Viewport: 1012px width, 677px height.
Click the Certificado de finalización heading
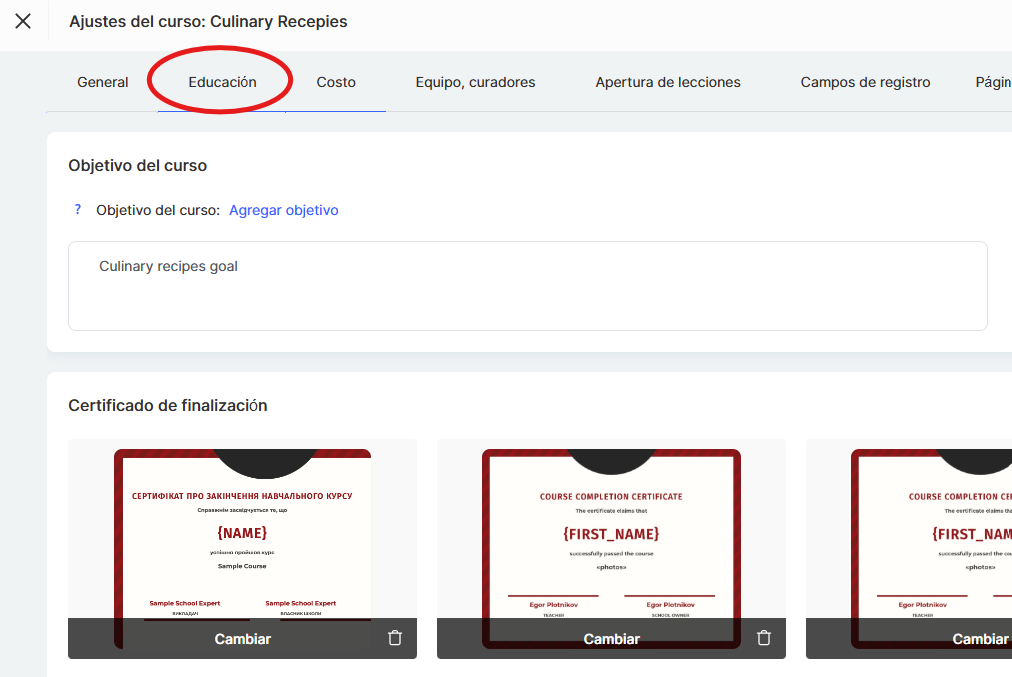tap(168, 405)
